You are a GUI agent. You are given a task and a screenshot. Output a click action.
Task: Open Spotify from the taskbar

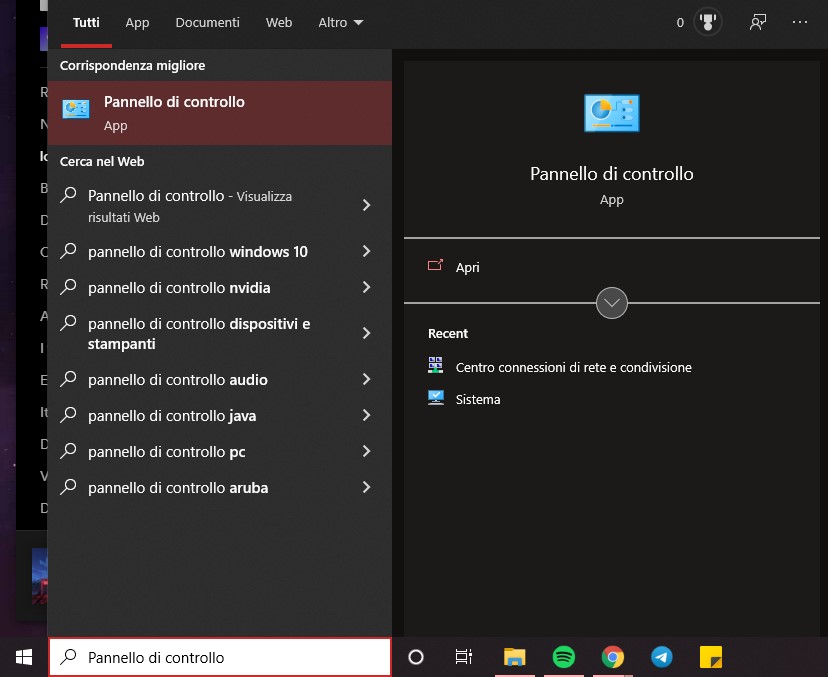564,657
